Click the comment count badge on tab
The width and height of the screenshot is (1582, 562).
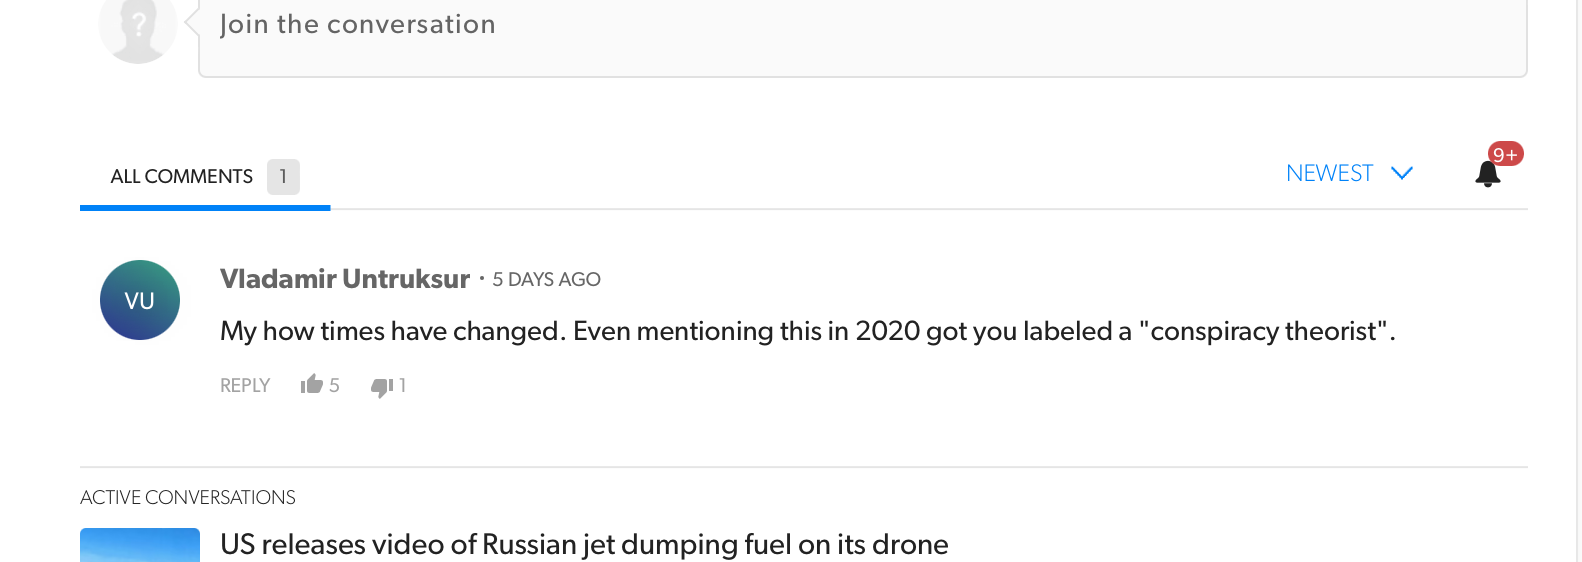tap(283, 177)
